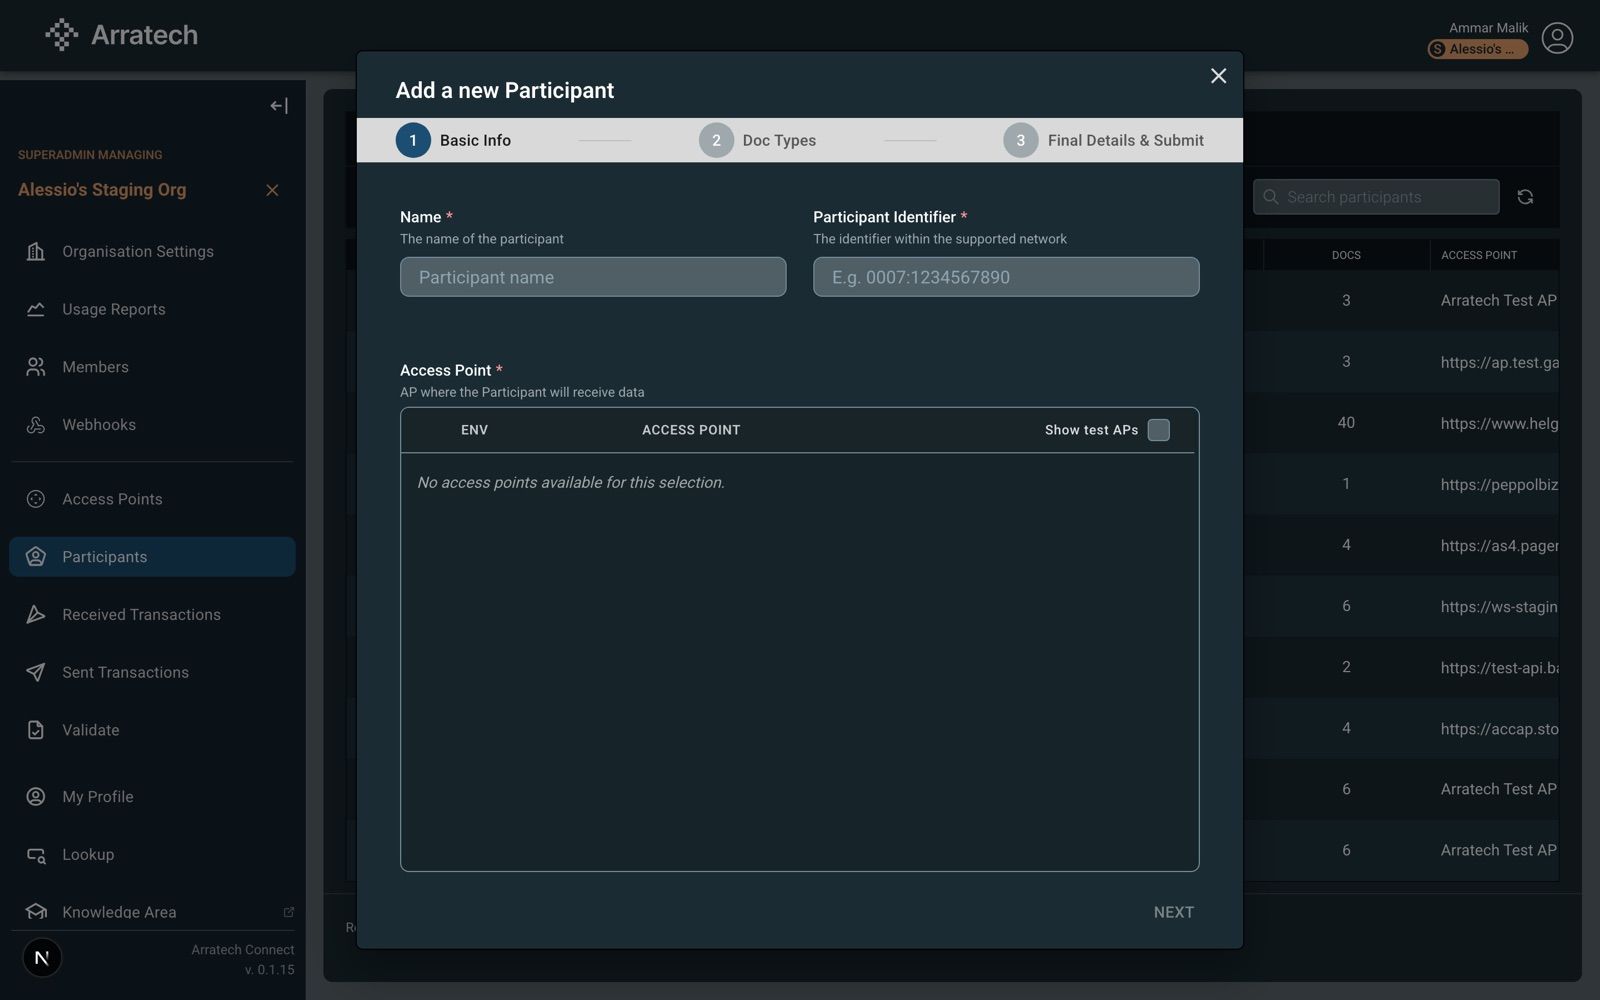
Task: Open Members in the sidebar
Action: tap(152, 367)
